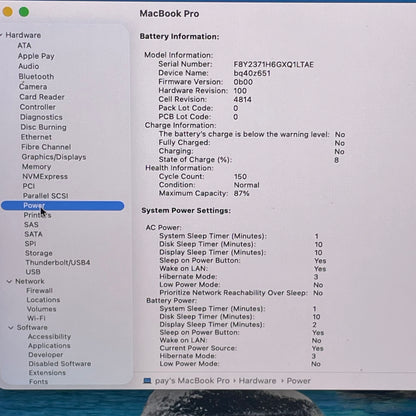Open Applications under Software

[49, 346]
